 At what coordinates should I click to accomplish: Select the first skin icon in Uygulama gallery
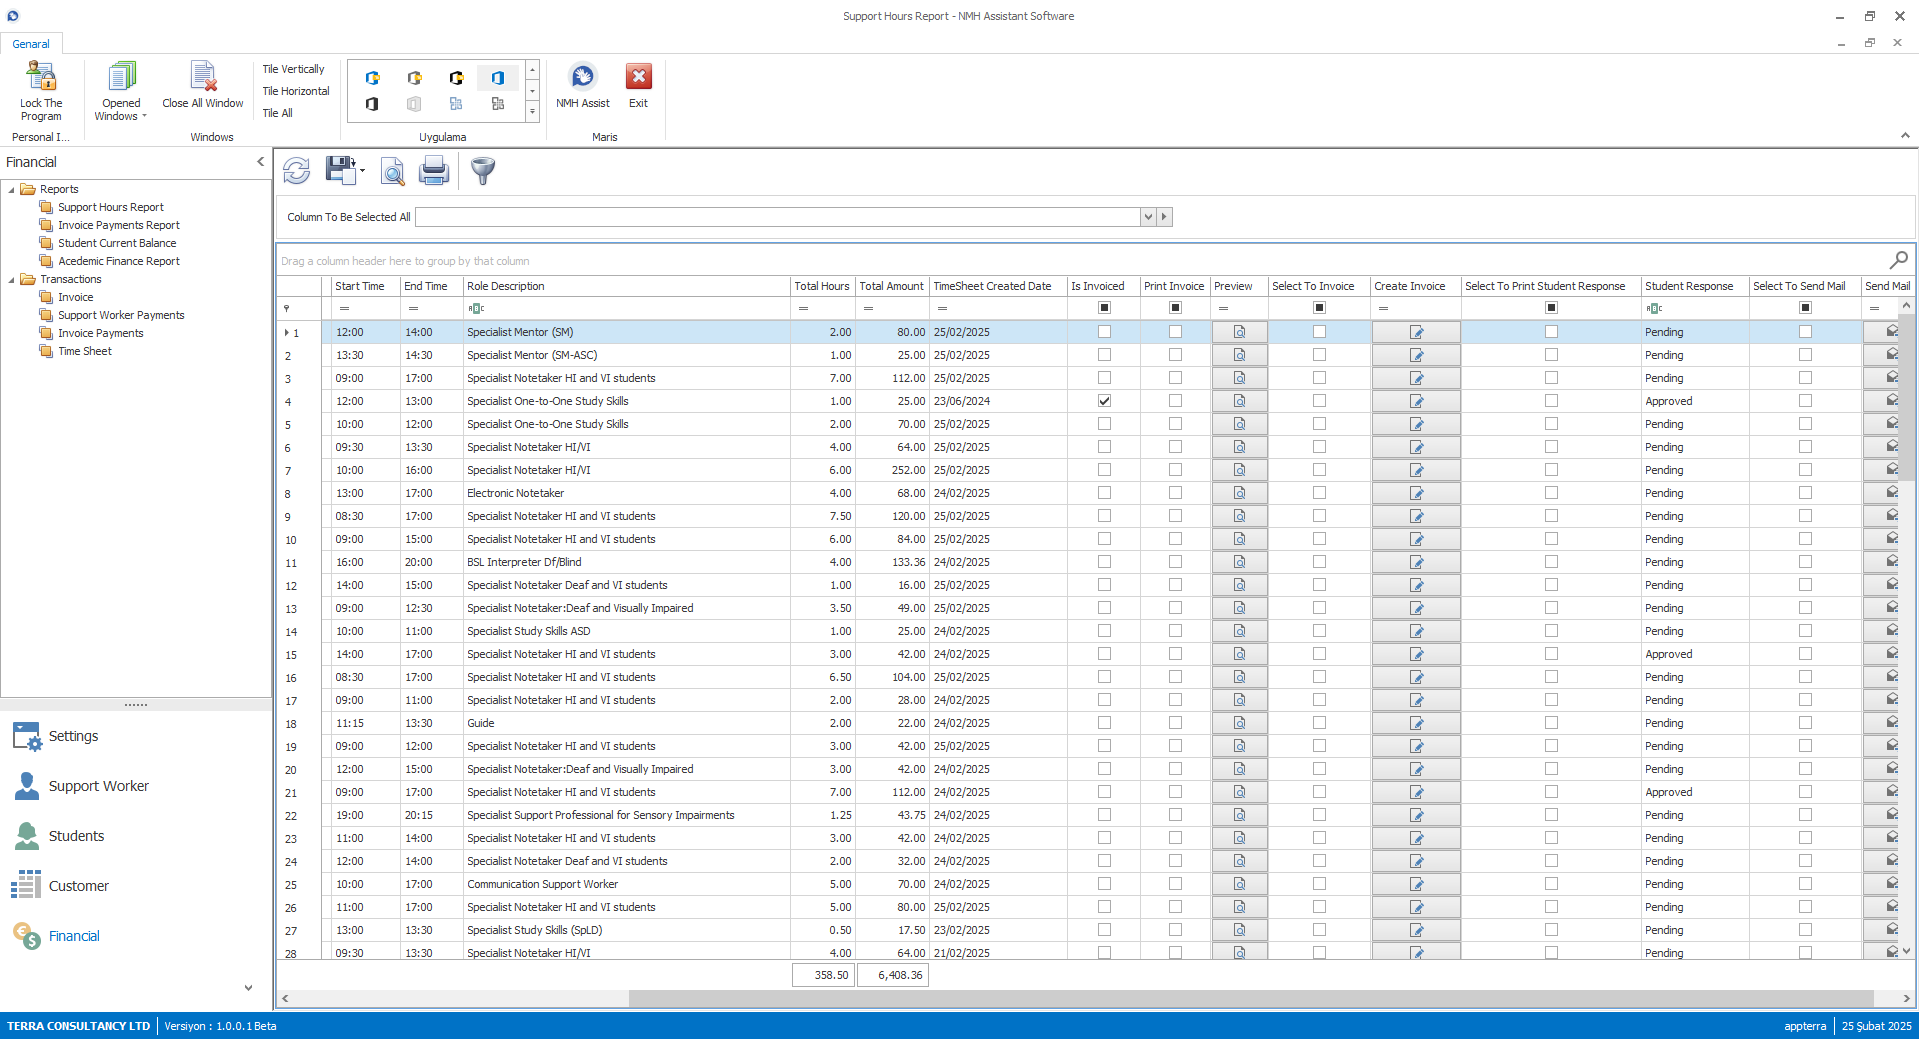(x=372, y=78)
